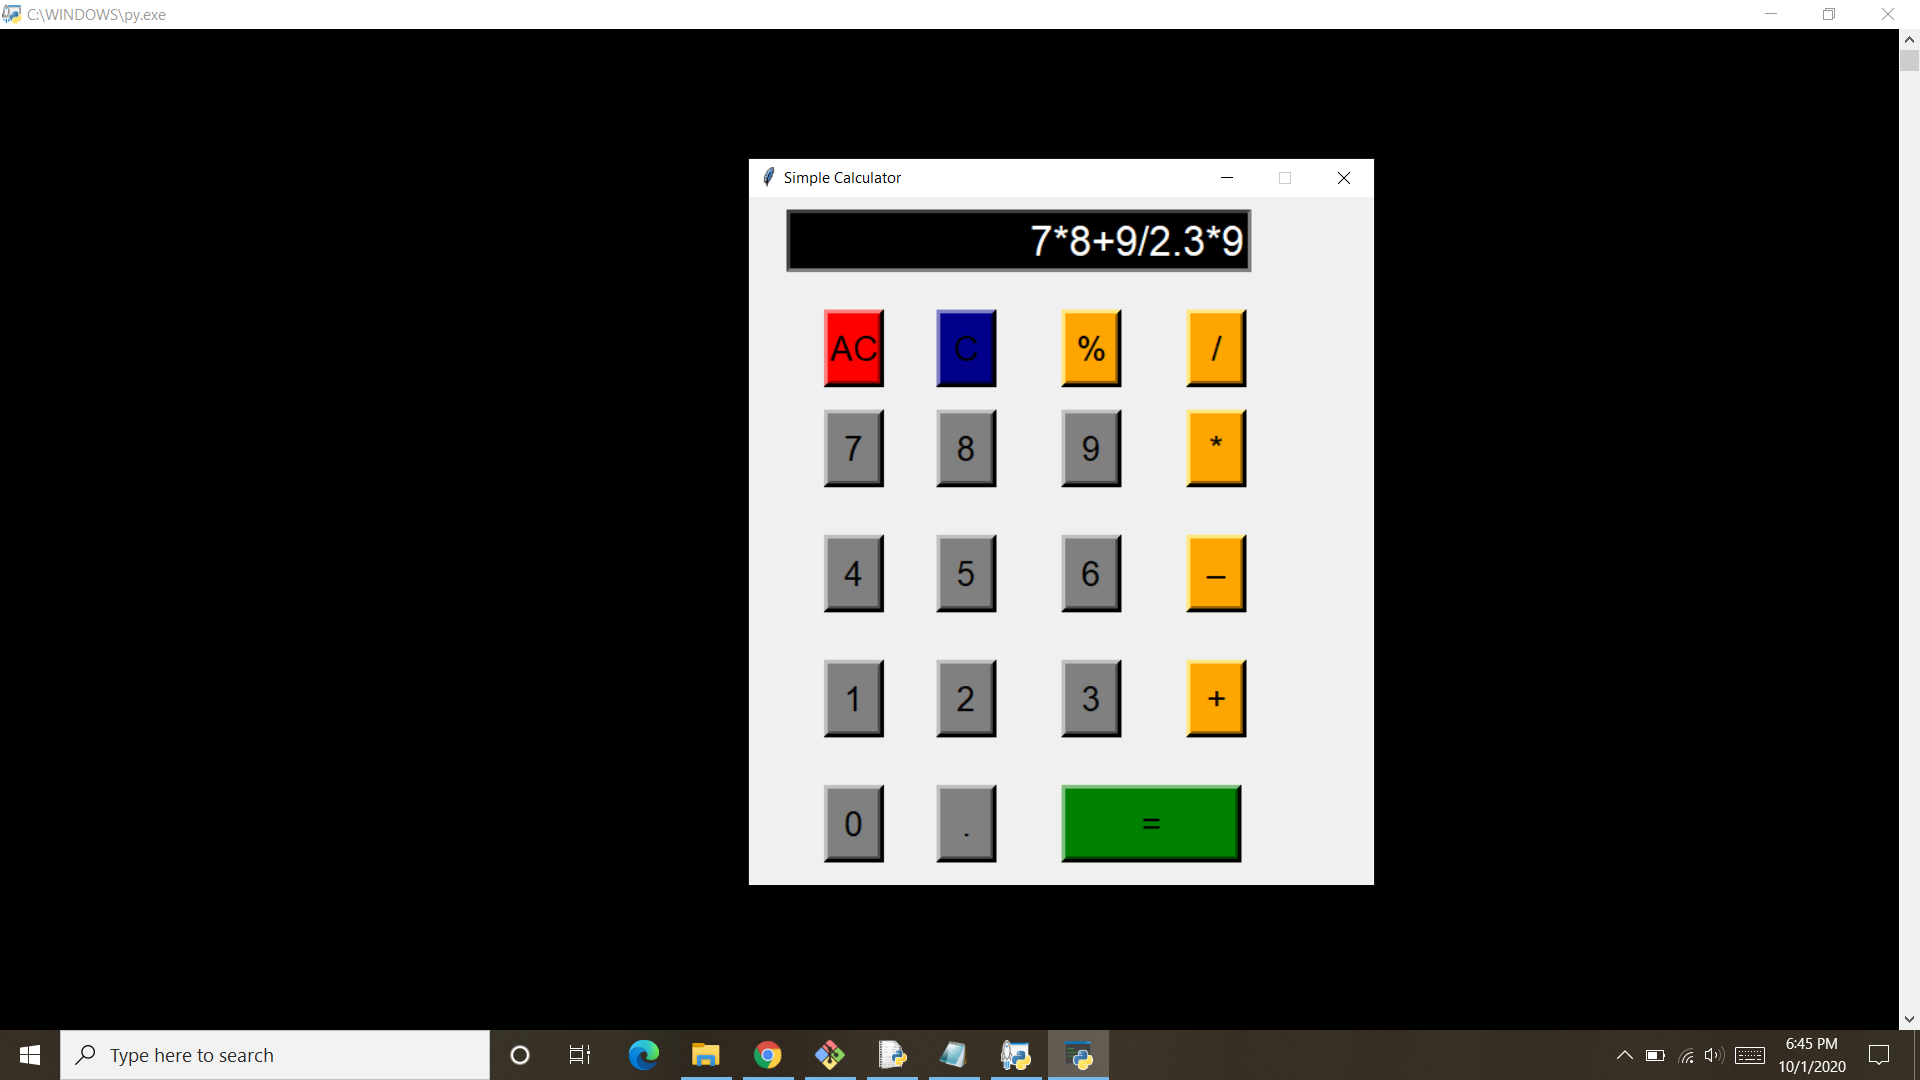
Task: Click the number 2 button
Action: coord(965,699)
